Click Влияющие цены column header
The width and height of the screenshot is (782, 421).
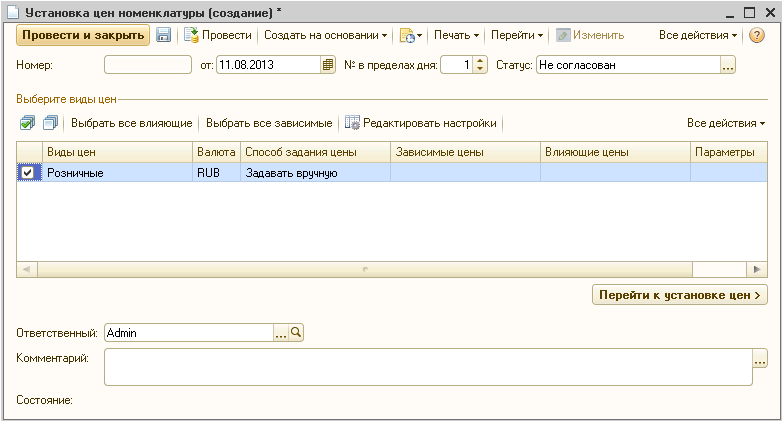[x=615, y=152]
